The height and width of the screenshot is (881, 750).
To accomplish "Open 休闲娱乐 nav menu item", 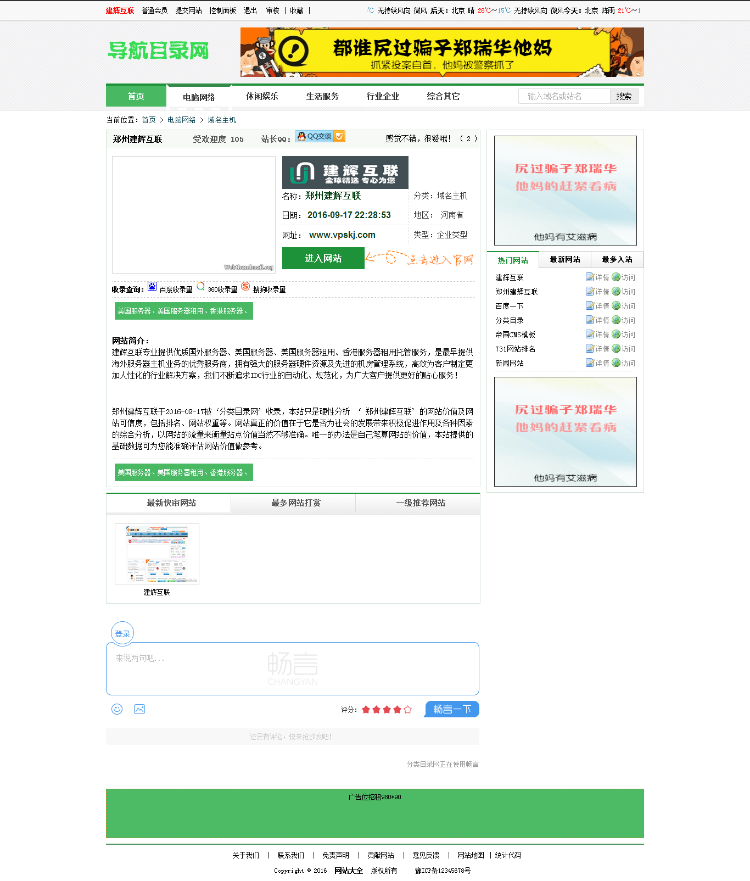I will (262, 96).
